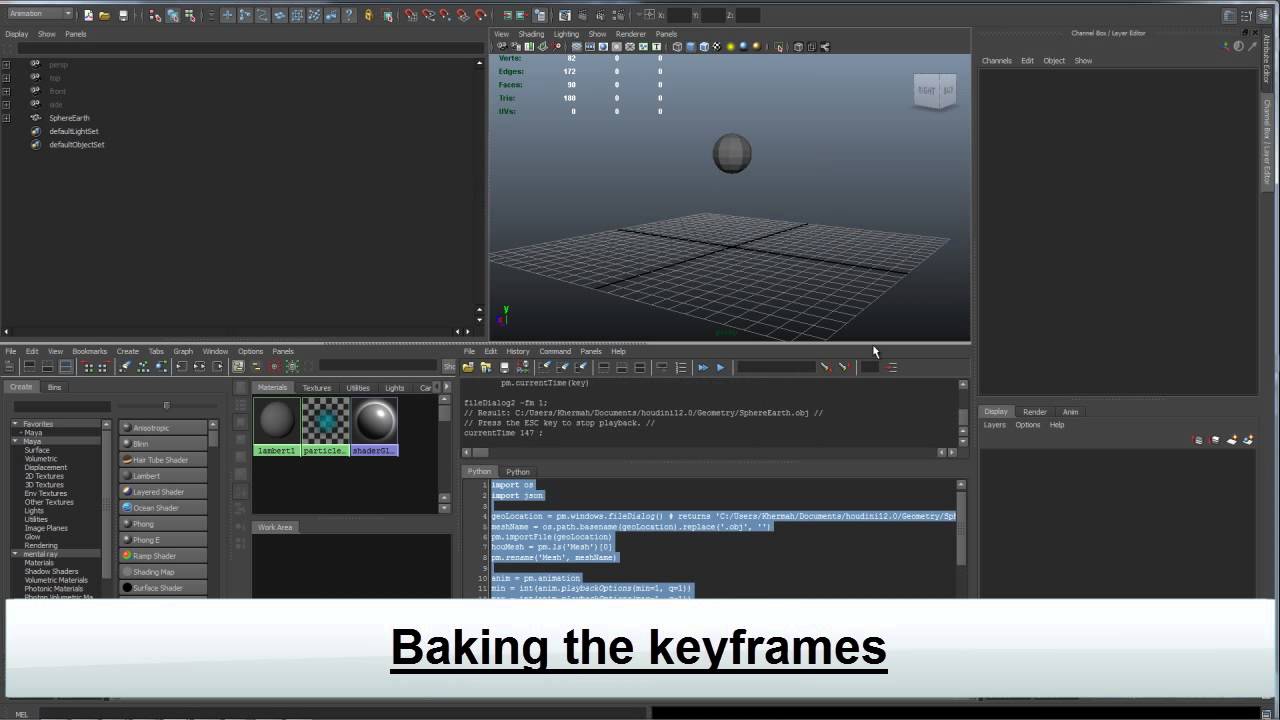Open the Script Editor History menu
The image size is (1280, 720).
[517, 351]
